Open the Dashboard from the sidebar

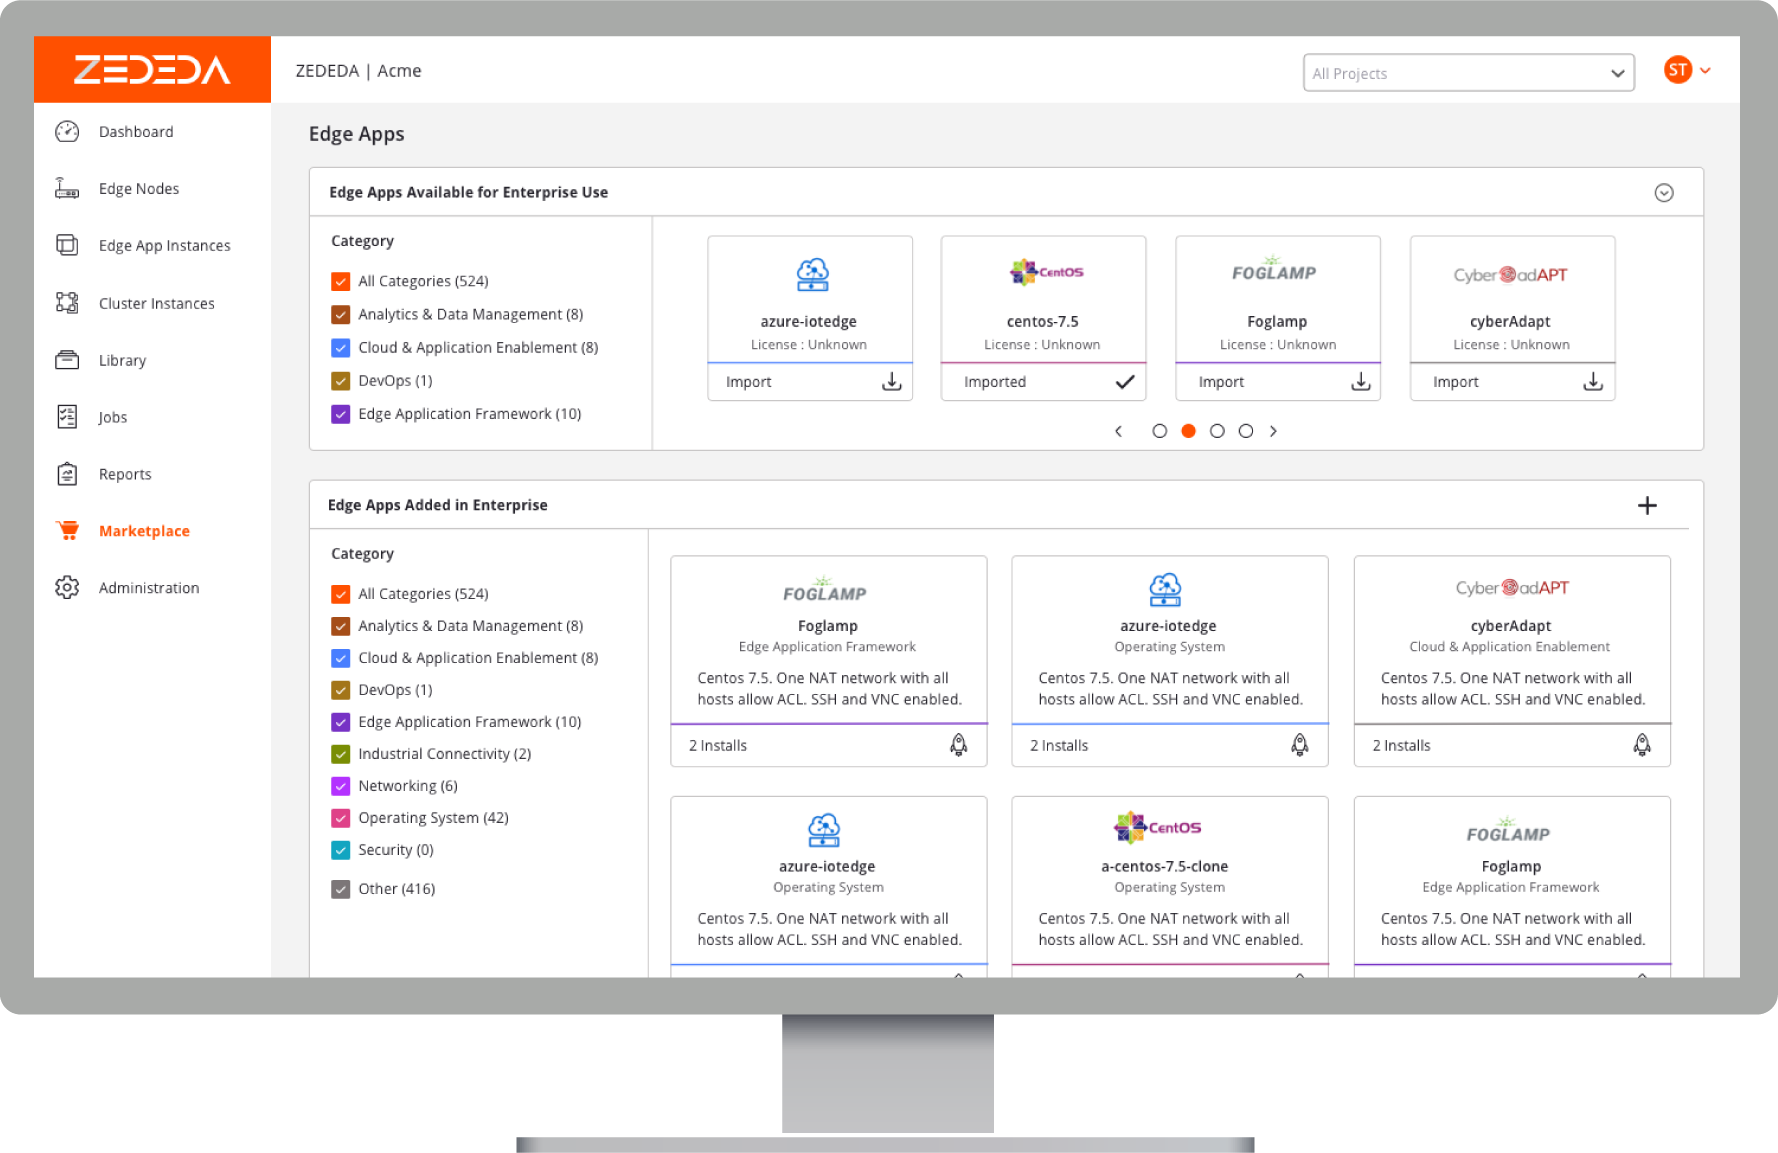pyautogui.click(x=135, y=131)
